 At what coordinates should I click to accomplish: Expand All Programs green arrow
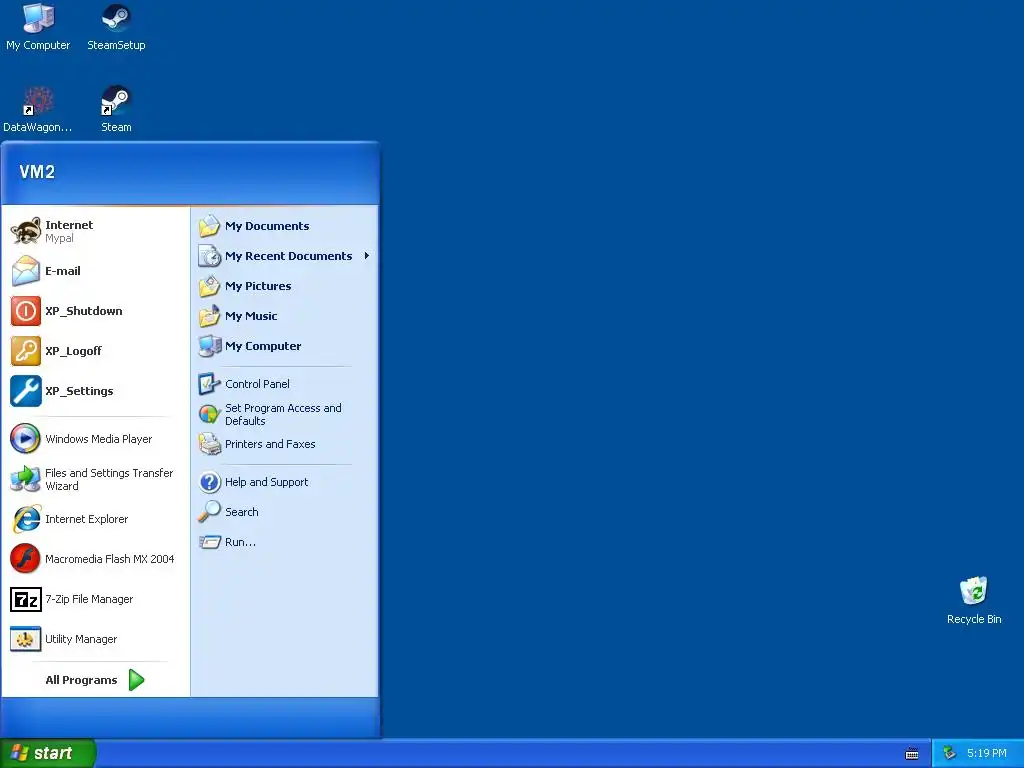[136, 680]
